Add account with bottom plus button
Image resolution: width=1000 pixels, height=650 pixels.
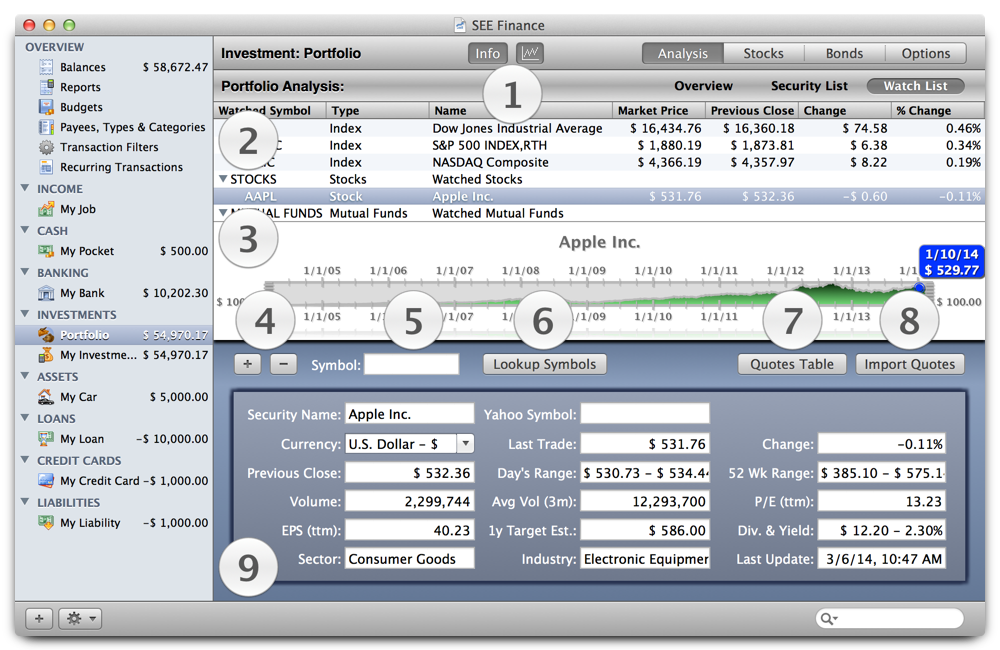click(x=39, y=618)
